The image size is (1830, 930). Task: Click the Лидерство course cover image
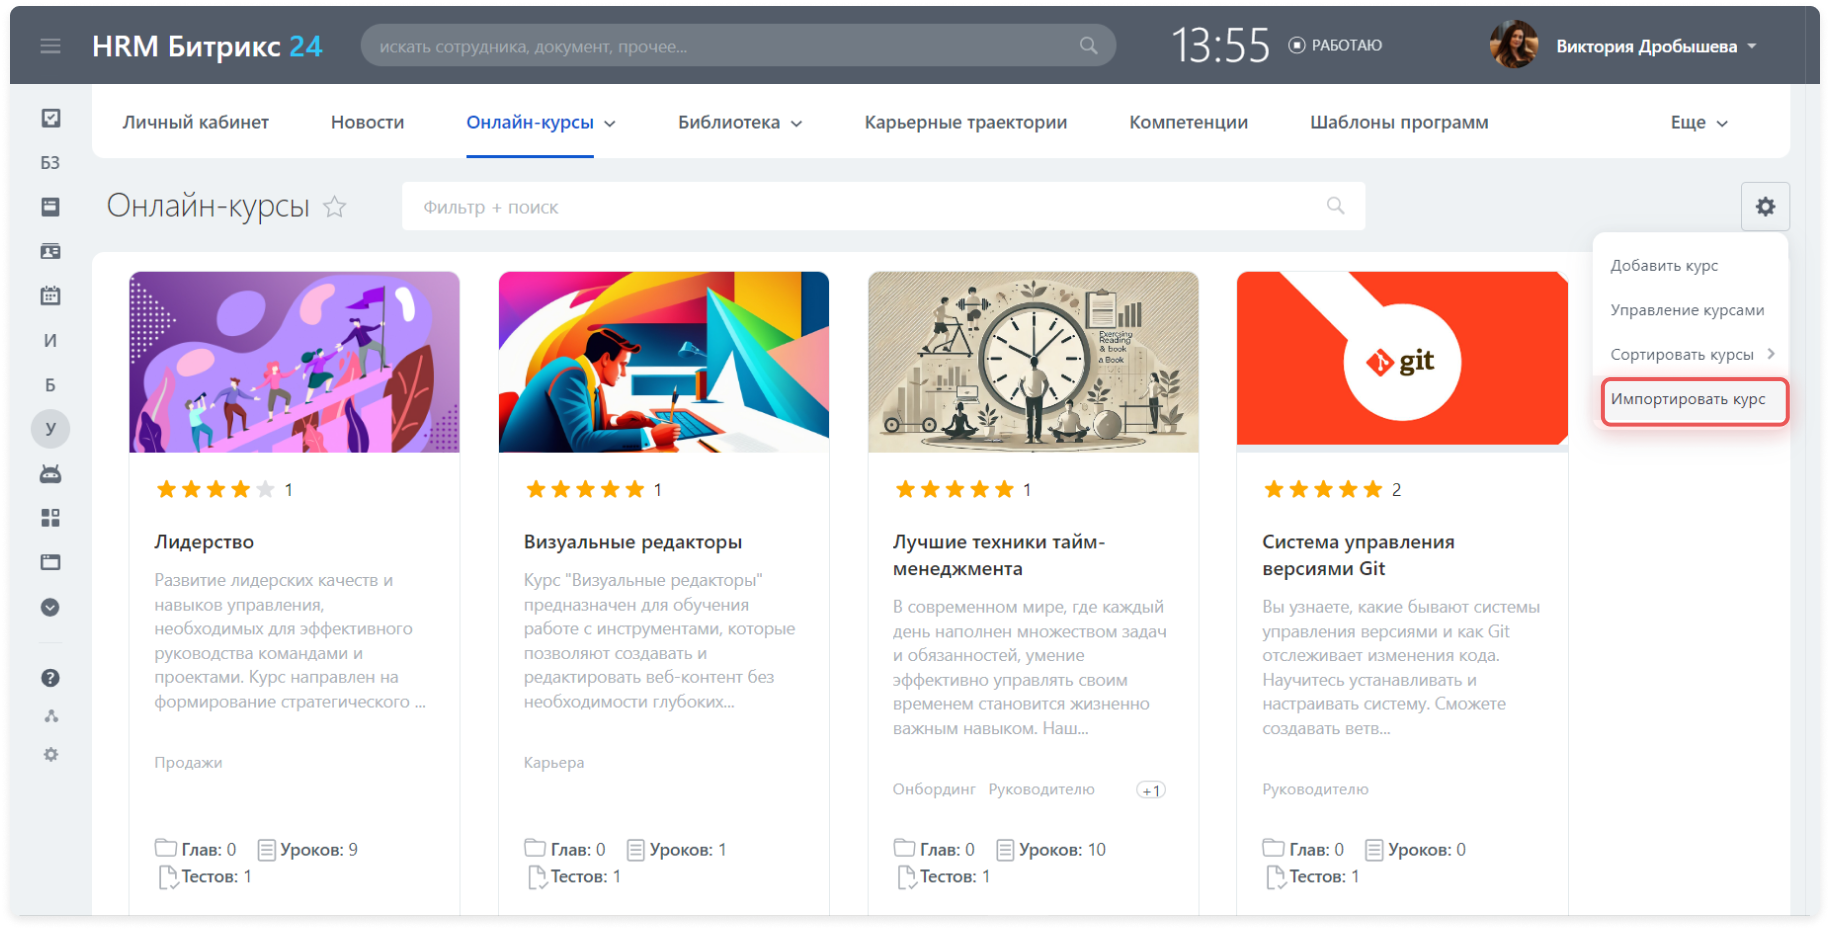(x=294, y=362)
